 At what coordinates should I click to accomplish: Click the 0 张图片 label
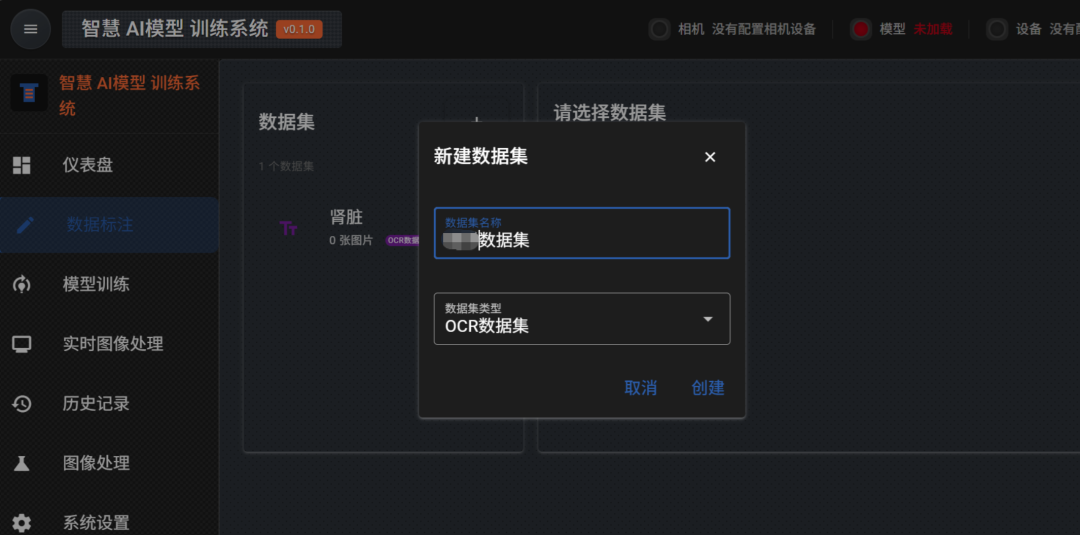coord(351,240)
